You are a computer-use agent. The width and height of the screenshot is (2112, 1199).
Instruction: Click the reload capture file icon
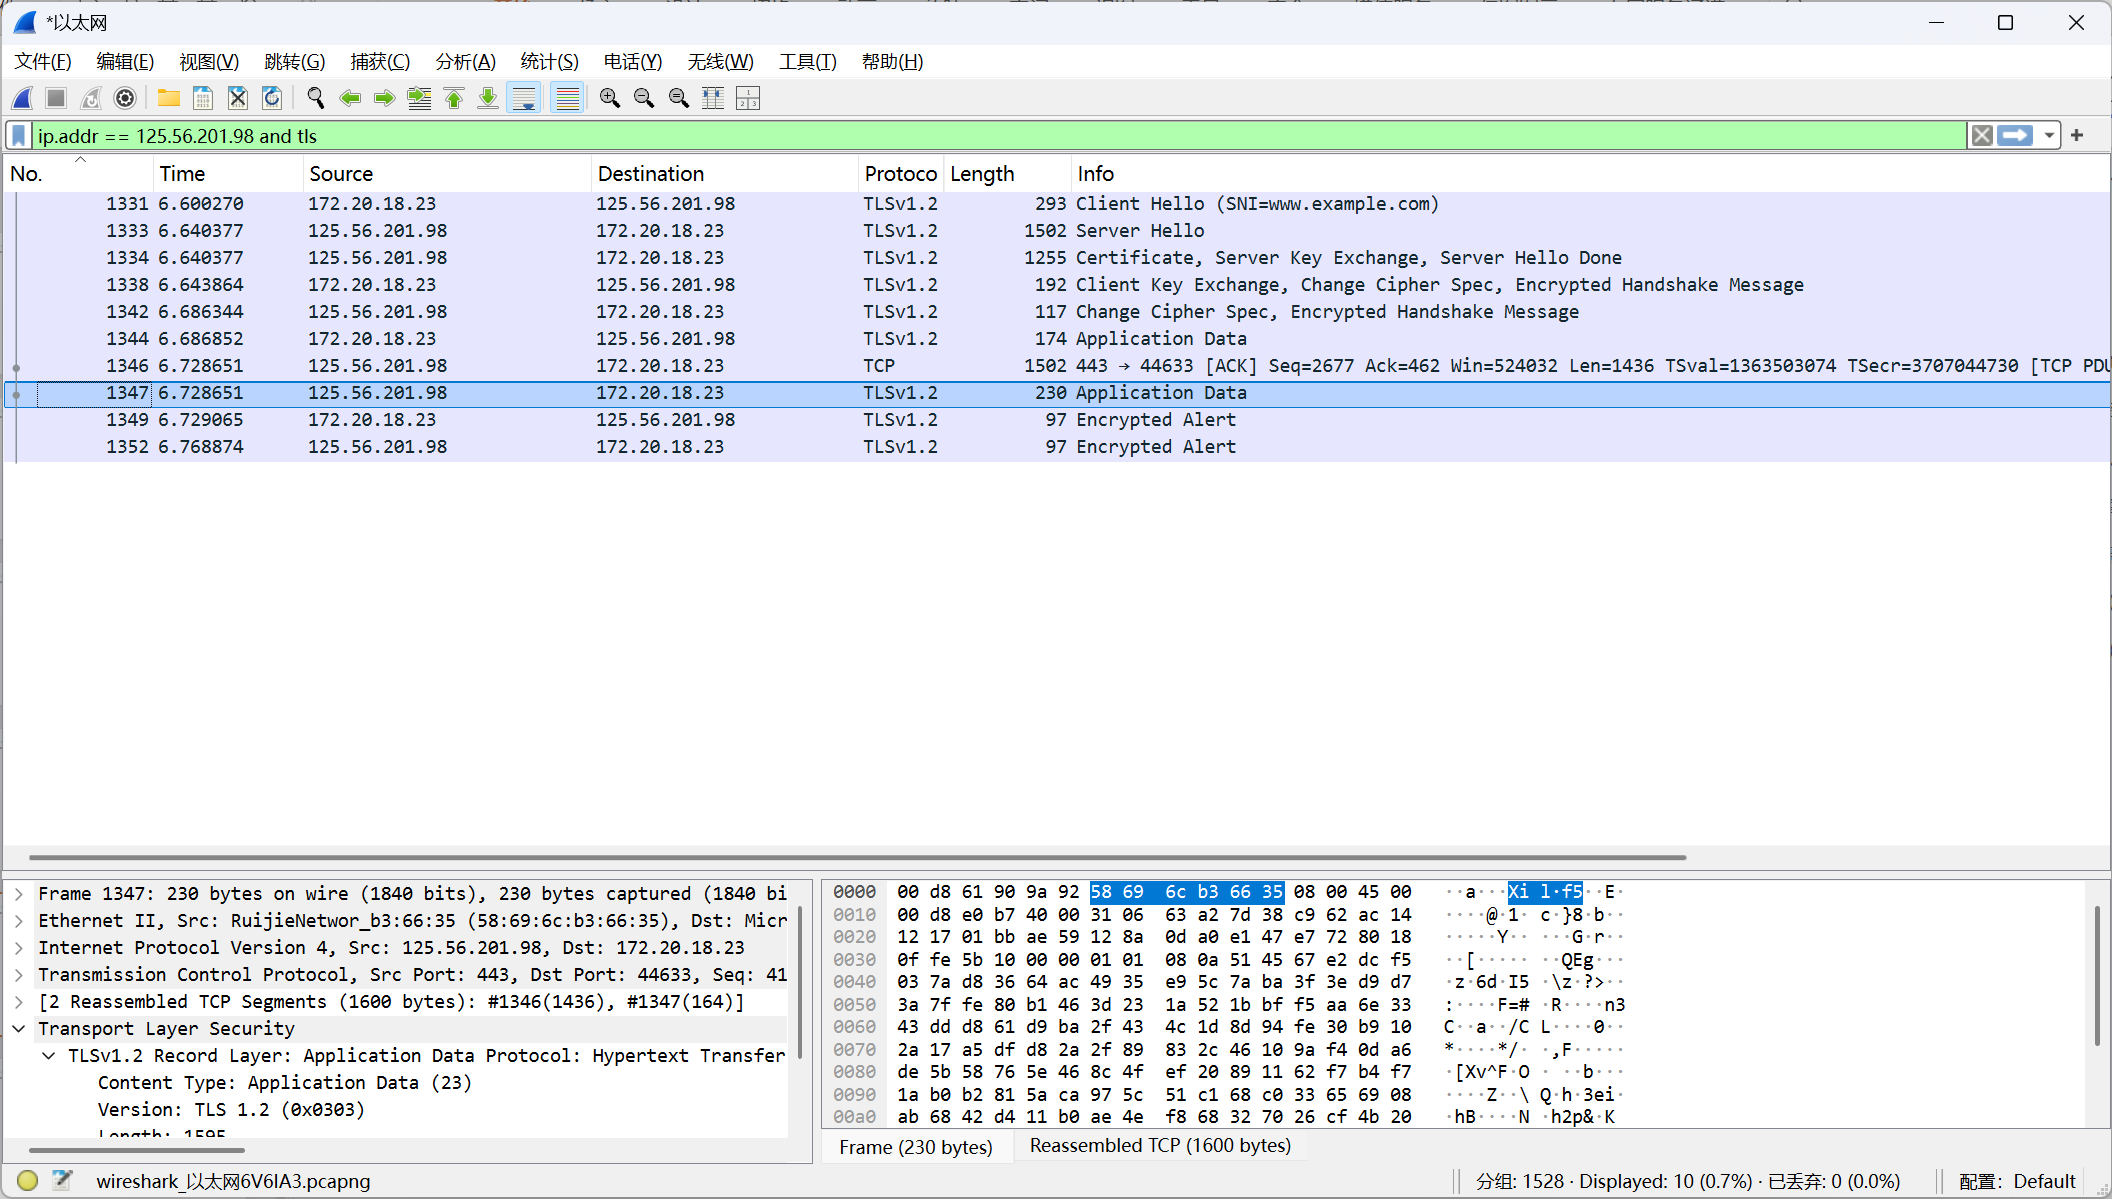coord(272,98)
